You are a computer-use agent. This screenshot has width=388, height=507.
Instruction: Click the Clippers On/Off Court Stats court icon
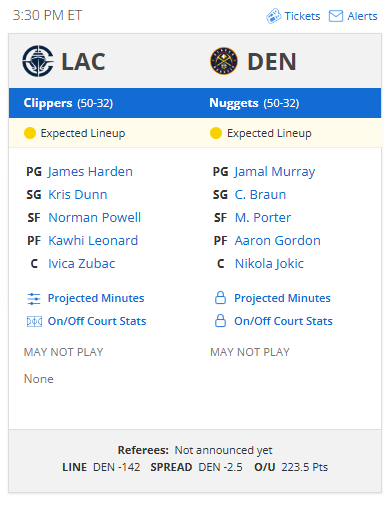[34, 321]
